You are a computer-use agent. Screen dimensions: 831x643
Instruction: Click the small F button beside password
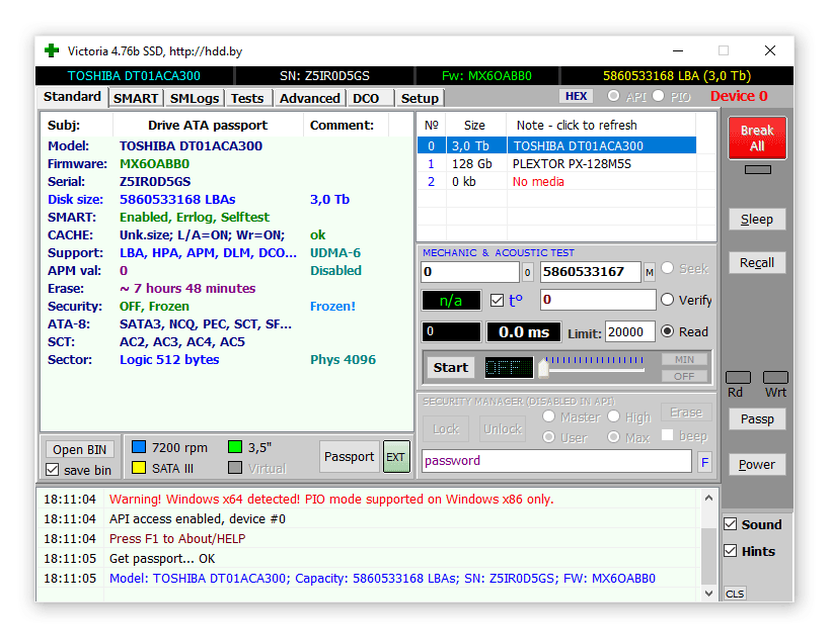pyautogui.click(x=705, y=462)
